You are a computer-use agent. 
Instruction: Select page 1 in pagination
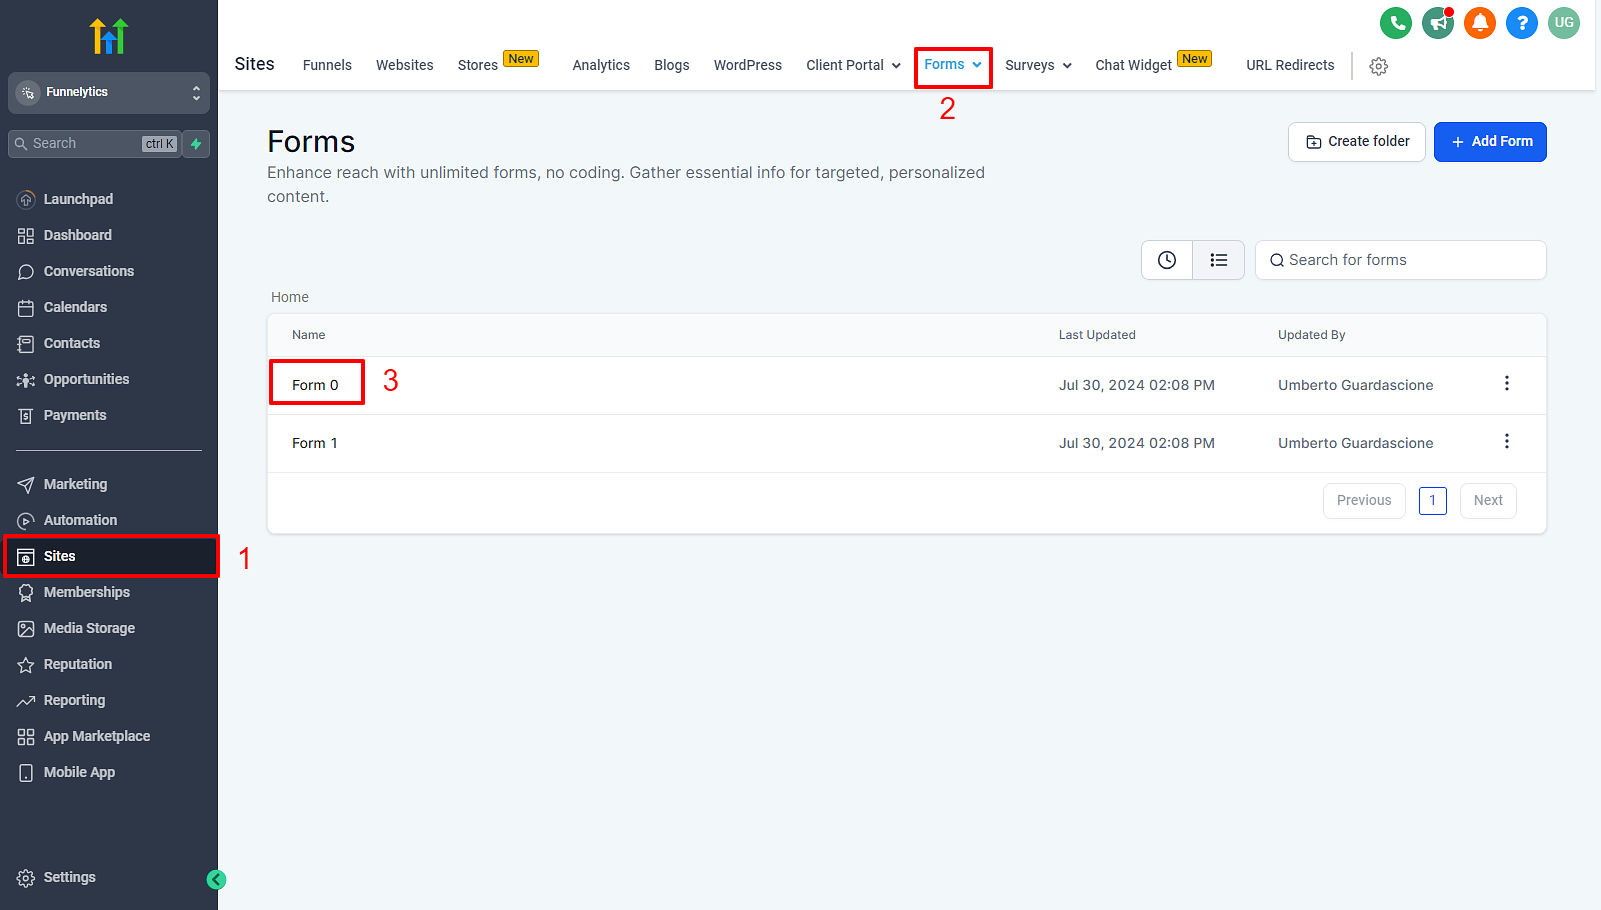[x=1432, y=501]
